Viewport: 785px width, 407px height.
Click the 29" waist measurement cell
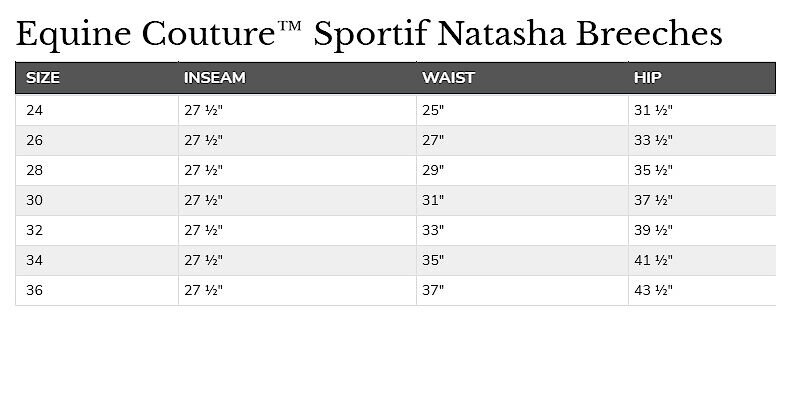[433, 170]
